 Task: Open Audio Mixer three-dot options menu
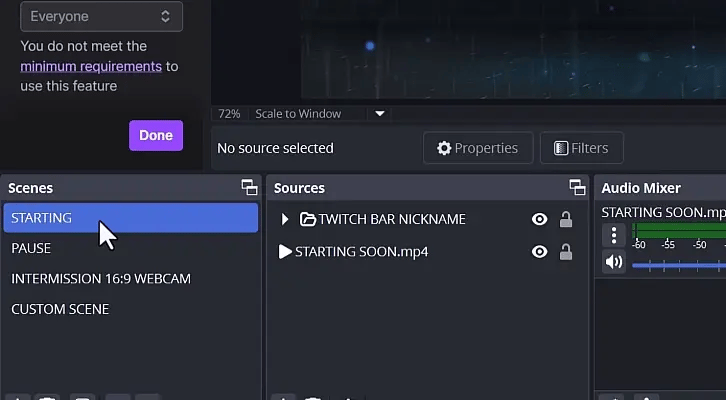(614, 235)
